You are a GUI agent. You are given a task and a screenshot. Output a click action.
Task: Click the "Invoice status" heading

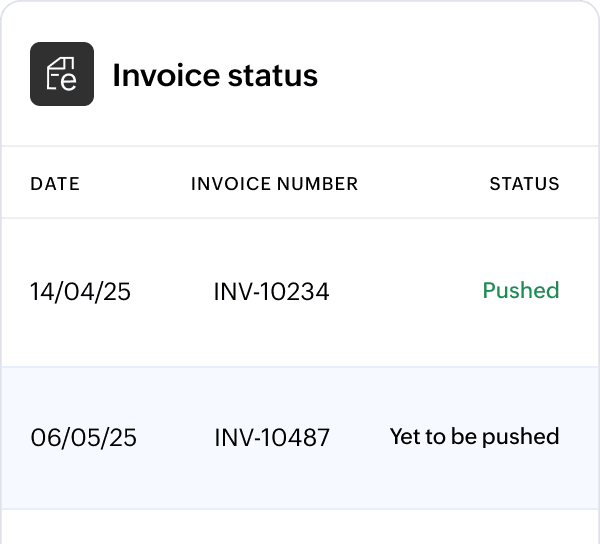[x=215, y=75]
